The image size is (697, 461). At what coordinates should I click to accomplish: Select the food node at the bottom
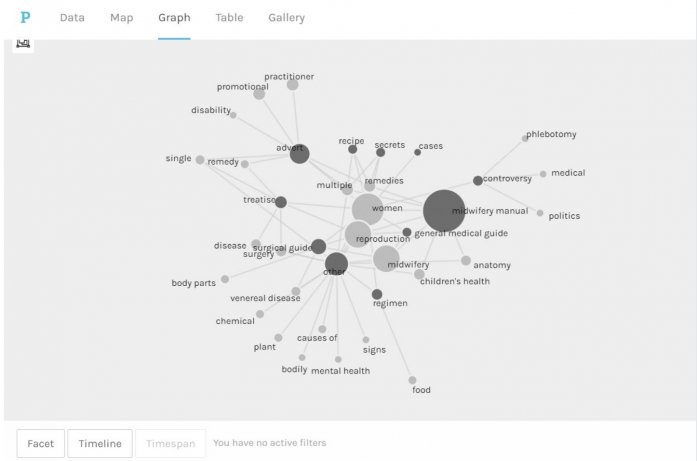[413, 380]
